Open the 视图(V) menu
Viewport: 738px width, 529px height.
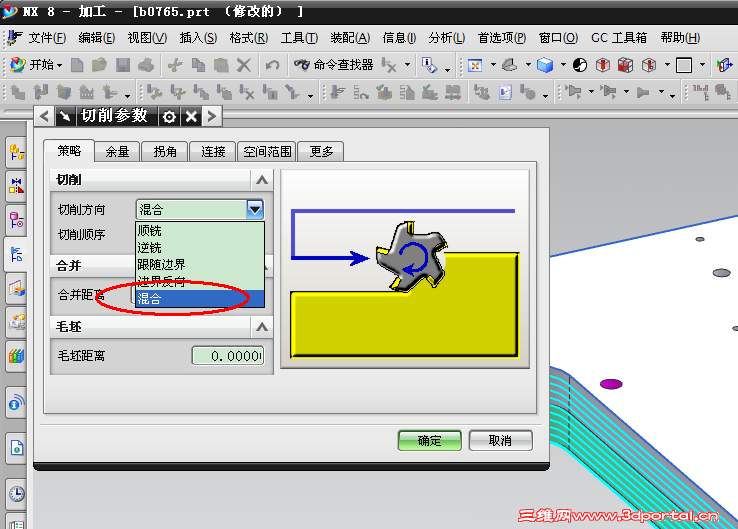(x=147, y=38)
